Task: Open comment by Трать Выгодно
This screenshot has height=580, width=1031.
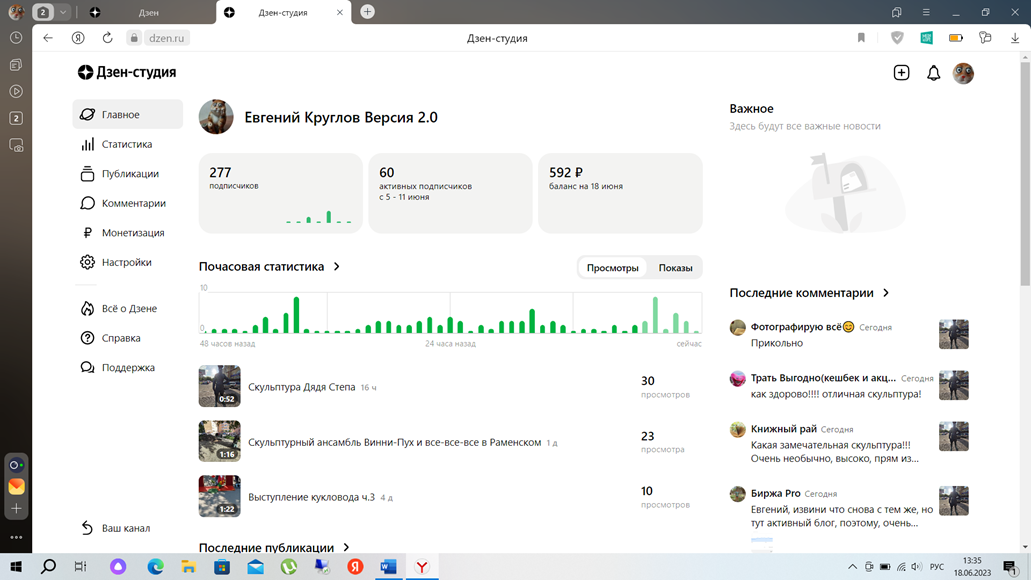Action: click(849, 386)
